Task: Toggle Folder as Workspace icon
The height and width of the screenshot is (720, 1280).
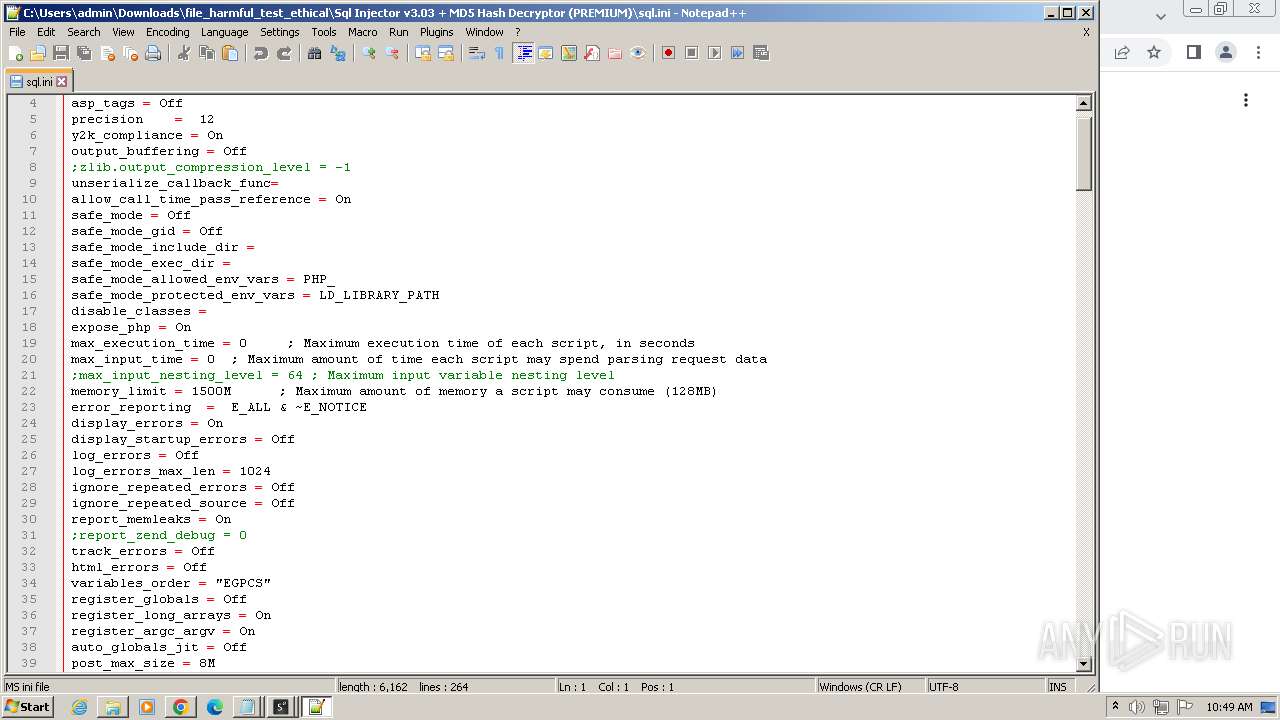Action: (615, 53)
